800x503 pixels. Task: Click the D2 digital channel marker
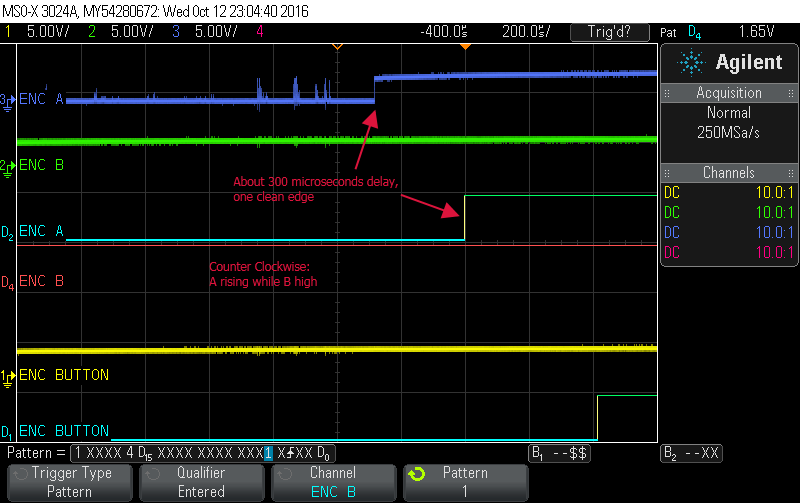[x=7, y=233]
